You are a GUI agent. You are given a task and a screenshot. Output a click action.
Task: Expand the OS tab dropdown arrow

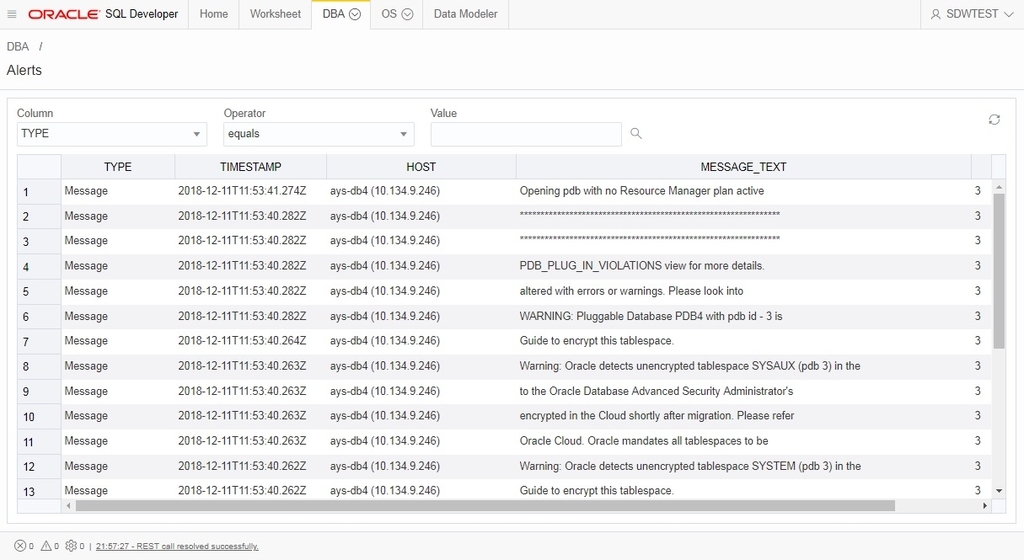407,14
